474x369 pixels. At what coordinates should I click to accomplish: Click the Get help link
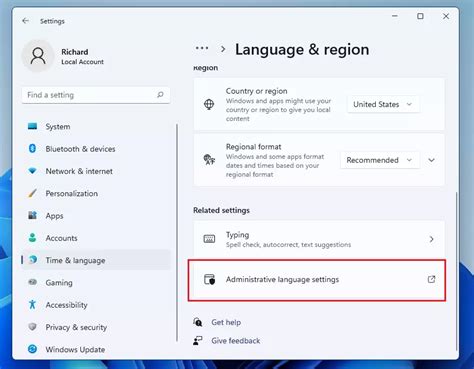coord(226,322)
